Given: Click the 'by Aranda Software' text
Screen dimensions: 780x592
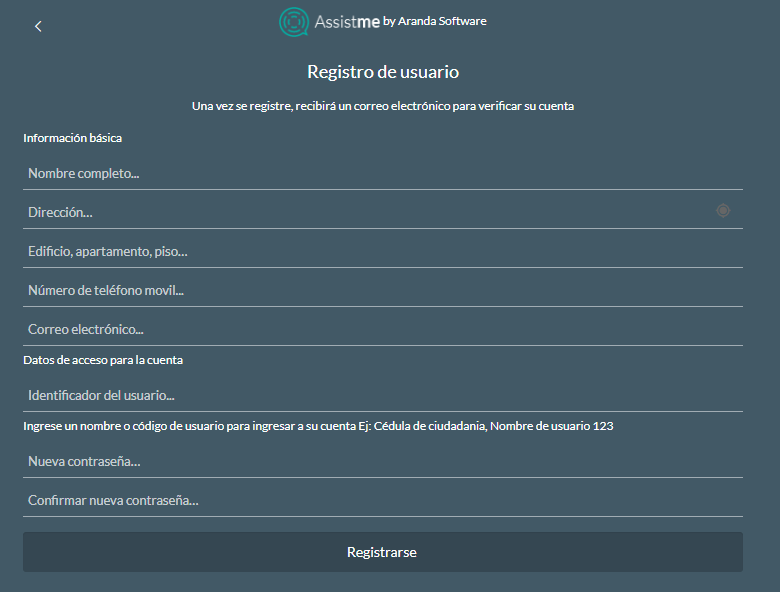Looking at the screenshot, I should click(435, 21).
